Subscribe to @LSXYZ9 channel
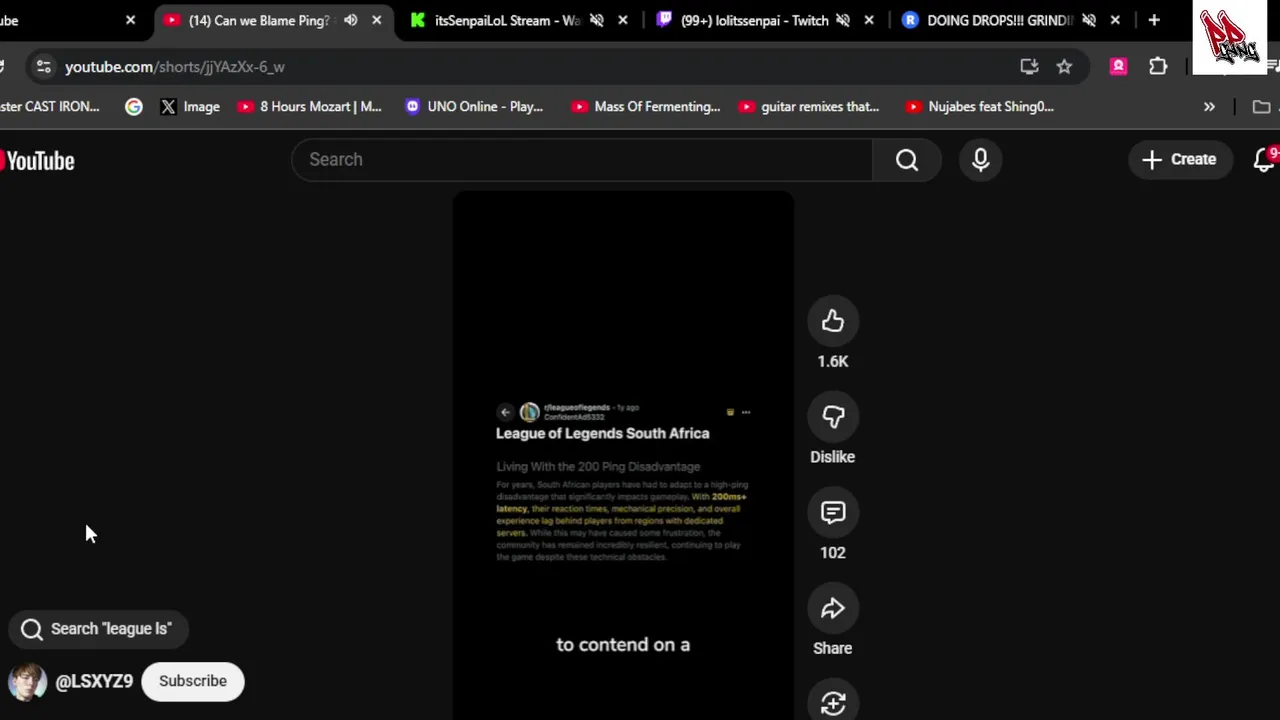The image size is (1280, 720). click(x=193, y=681)
